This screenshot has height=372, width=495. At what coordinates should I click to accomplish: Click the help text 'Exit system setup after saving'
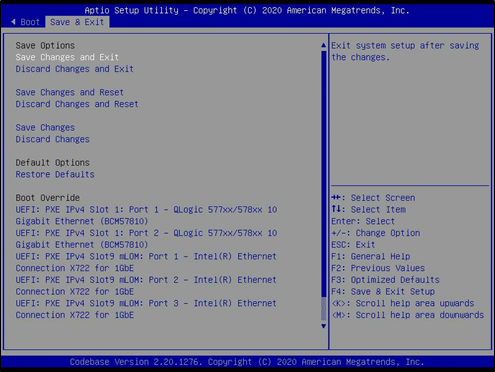click(x=405, y=46)
